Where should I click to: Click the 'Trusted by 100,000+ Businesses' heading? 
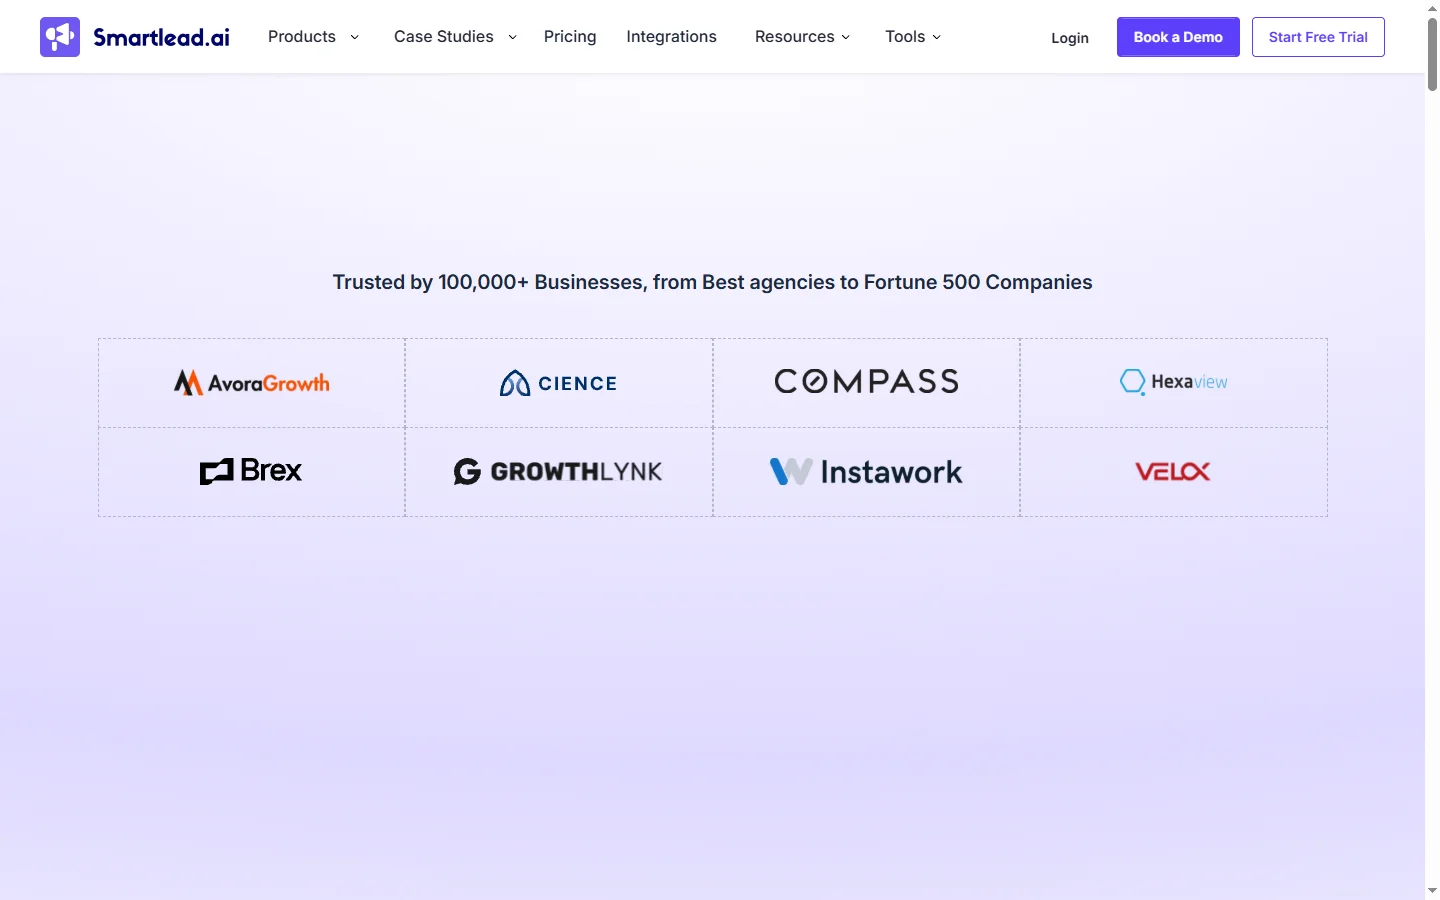click(x=712, y=282)
